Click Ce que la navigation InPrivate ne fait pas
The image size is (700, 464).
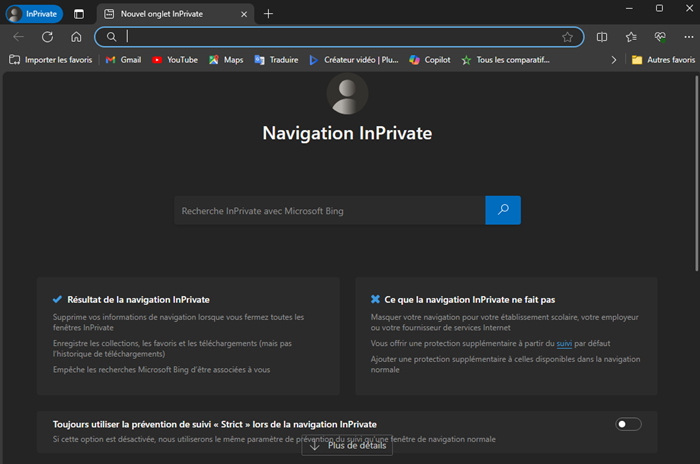[x=470, y=300]
